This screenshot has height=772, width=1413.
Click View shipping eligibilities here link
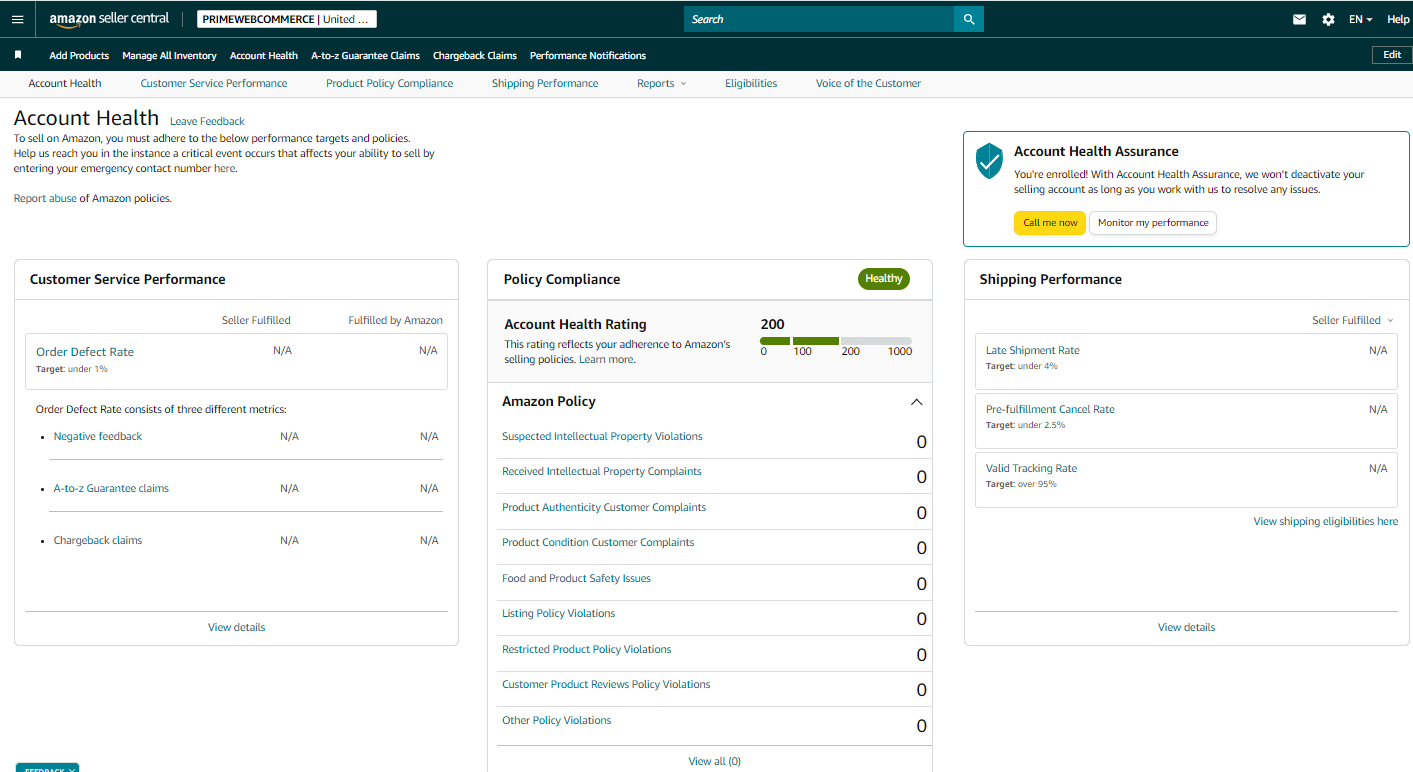tap(1326, 521)
